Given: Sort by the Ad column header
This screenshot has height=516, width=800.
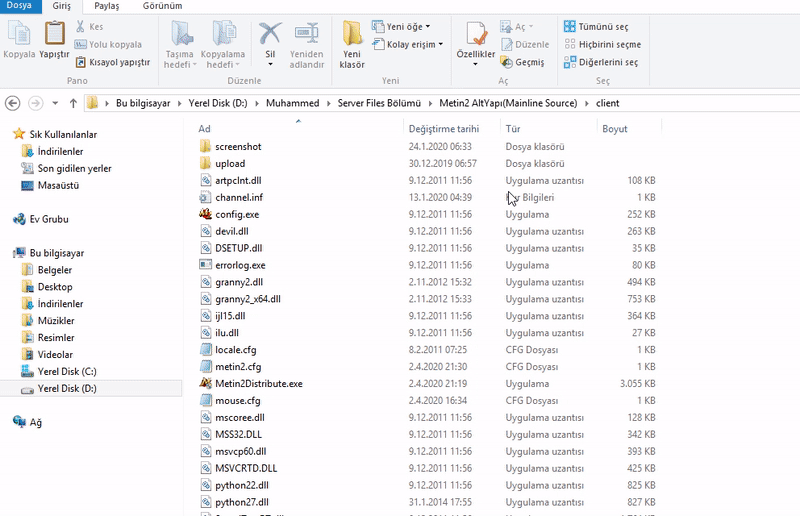Looking at the screenshot, I should coord(204,129).
